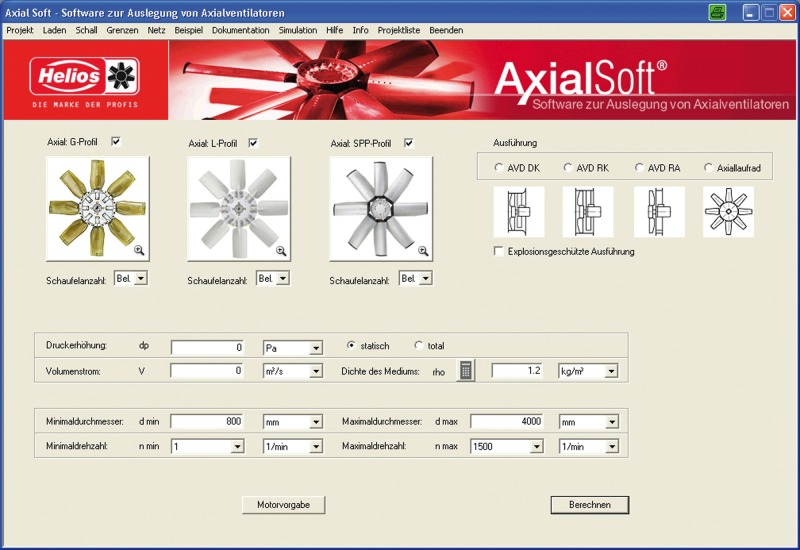Image resolution: width=800 pixels, height=550 pixels.
Task: Uncheck the Axial L-Profil checkbox
Action: pyautogui.click(x=253, y=143)
